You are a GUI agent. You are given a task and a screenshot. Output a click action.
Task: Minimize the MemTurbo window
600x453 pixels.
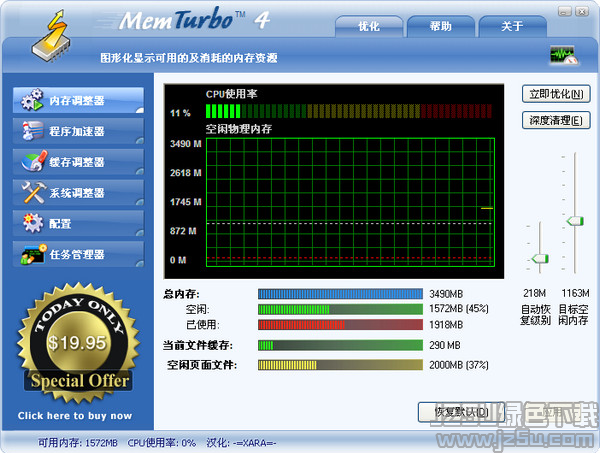point(564,12)
